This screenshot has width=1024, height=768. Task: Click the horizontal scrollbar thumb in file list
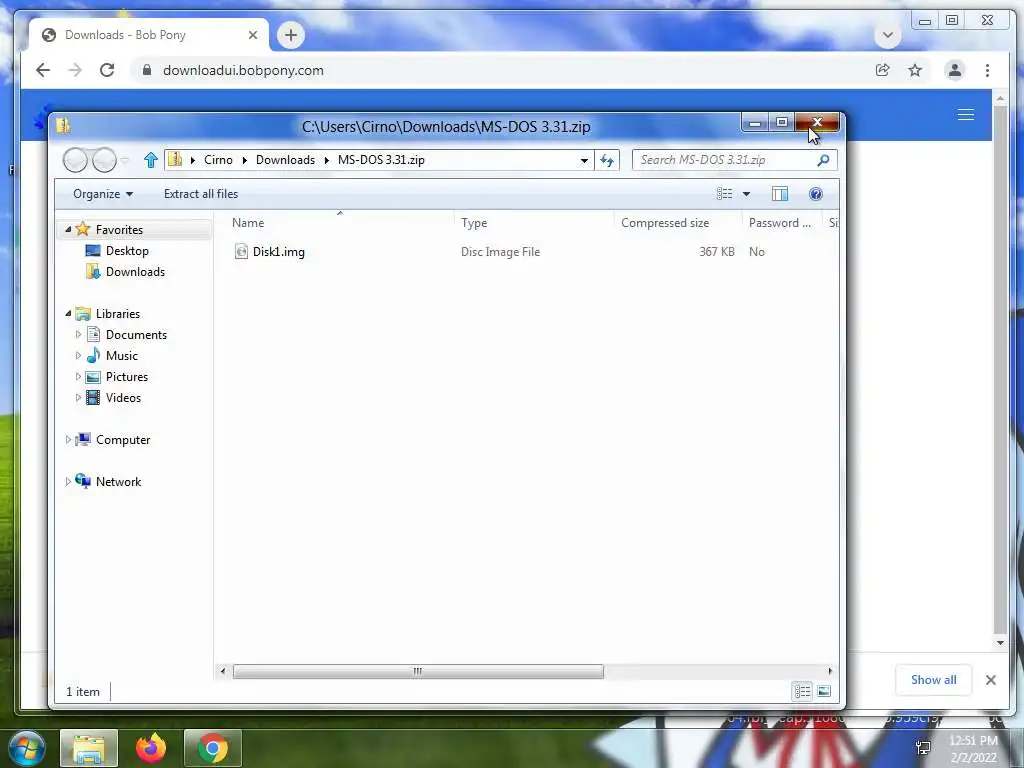(x=418, y=671)
